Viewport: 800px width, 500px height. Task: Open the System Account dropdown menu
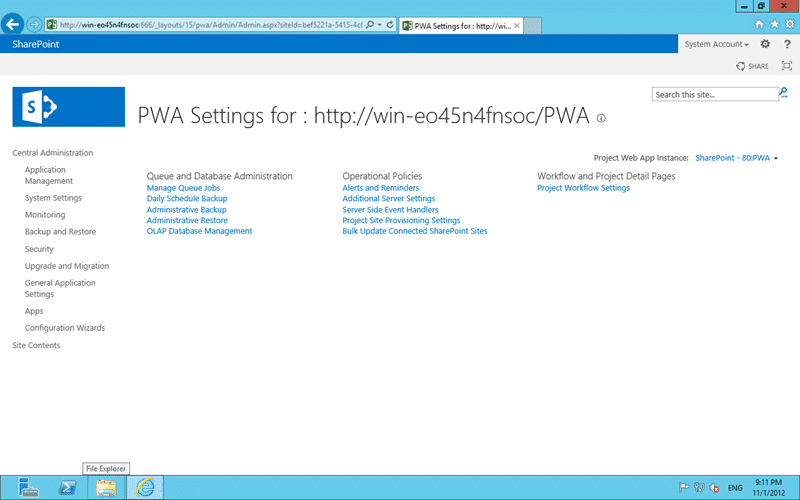pyautogui.click(x=716, y=44)
